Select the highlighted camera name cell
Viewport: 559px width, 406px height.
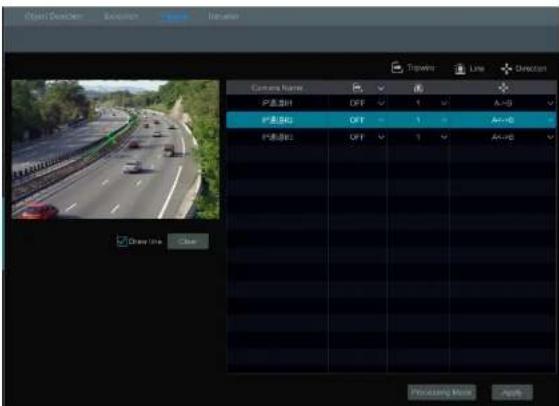point(277,120)
